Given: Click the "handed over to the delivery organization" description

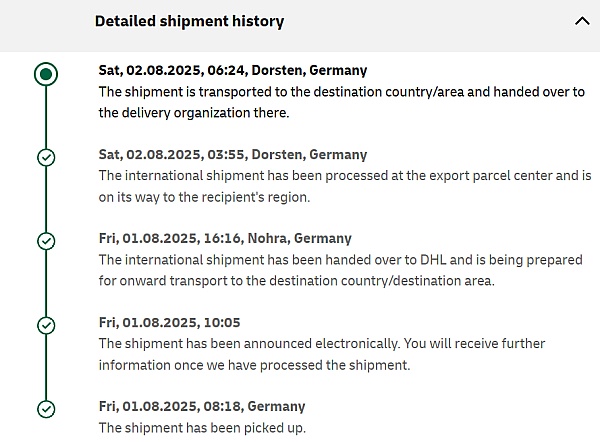Looking at the screenshot, I should point(341,102).
